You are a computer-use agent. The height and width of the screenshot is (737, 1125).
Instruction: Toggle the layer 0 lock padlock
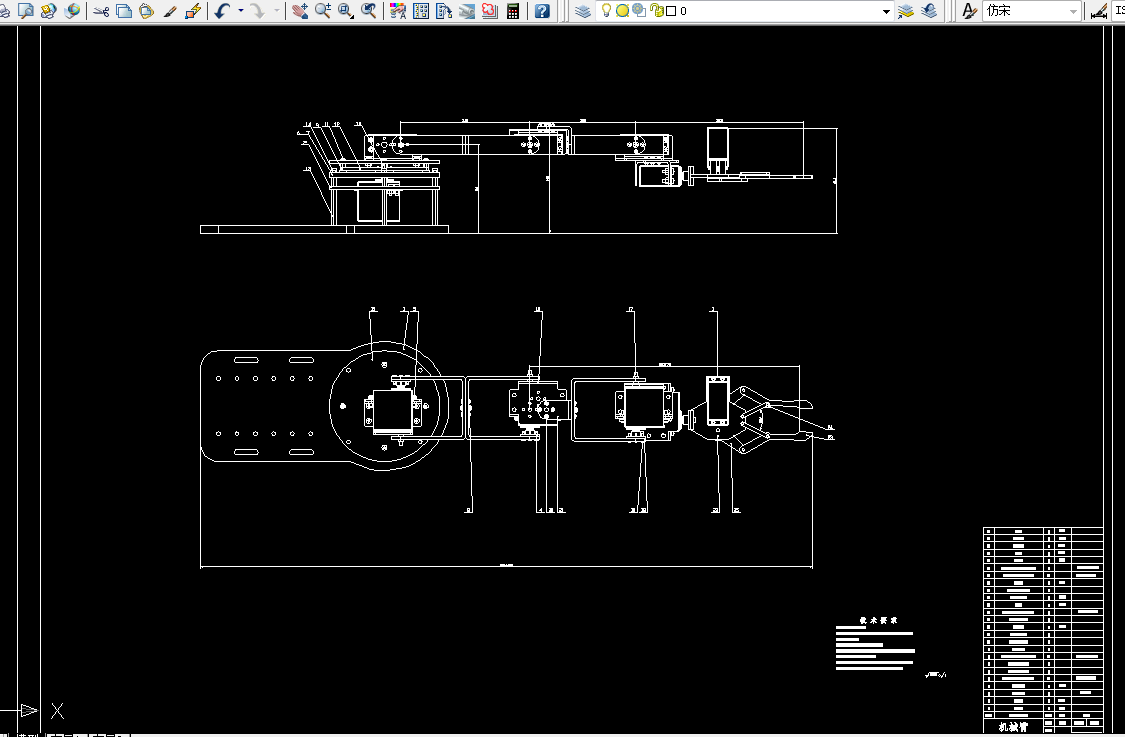(x=656, y=10)
